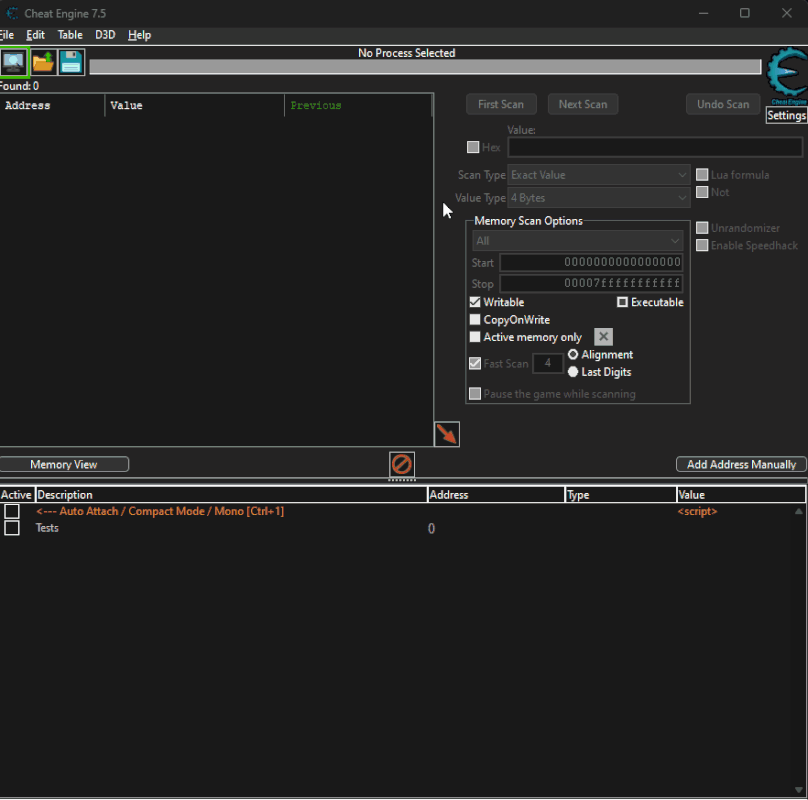The width and height of the screenshot is (808, 800).
Task: Click the 0 address cell of Tests row
Action: point(431,528)
